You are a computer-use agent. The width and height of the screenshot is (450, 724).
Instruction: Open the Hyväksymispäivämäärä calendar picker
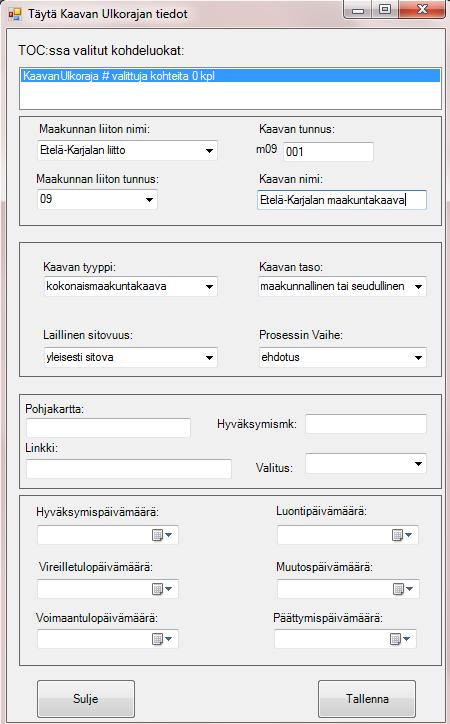pyautogui.click(x=162, y=535)
